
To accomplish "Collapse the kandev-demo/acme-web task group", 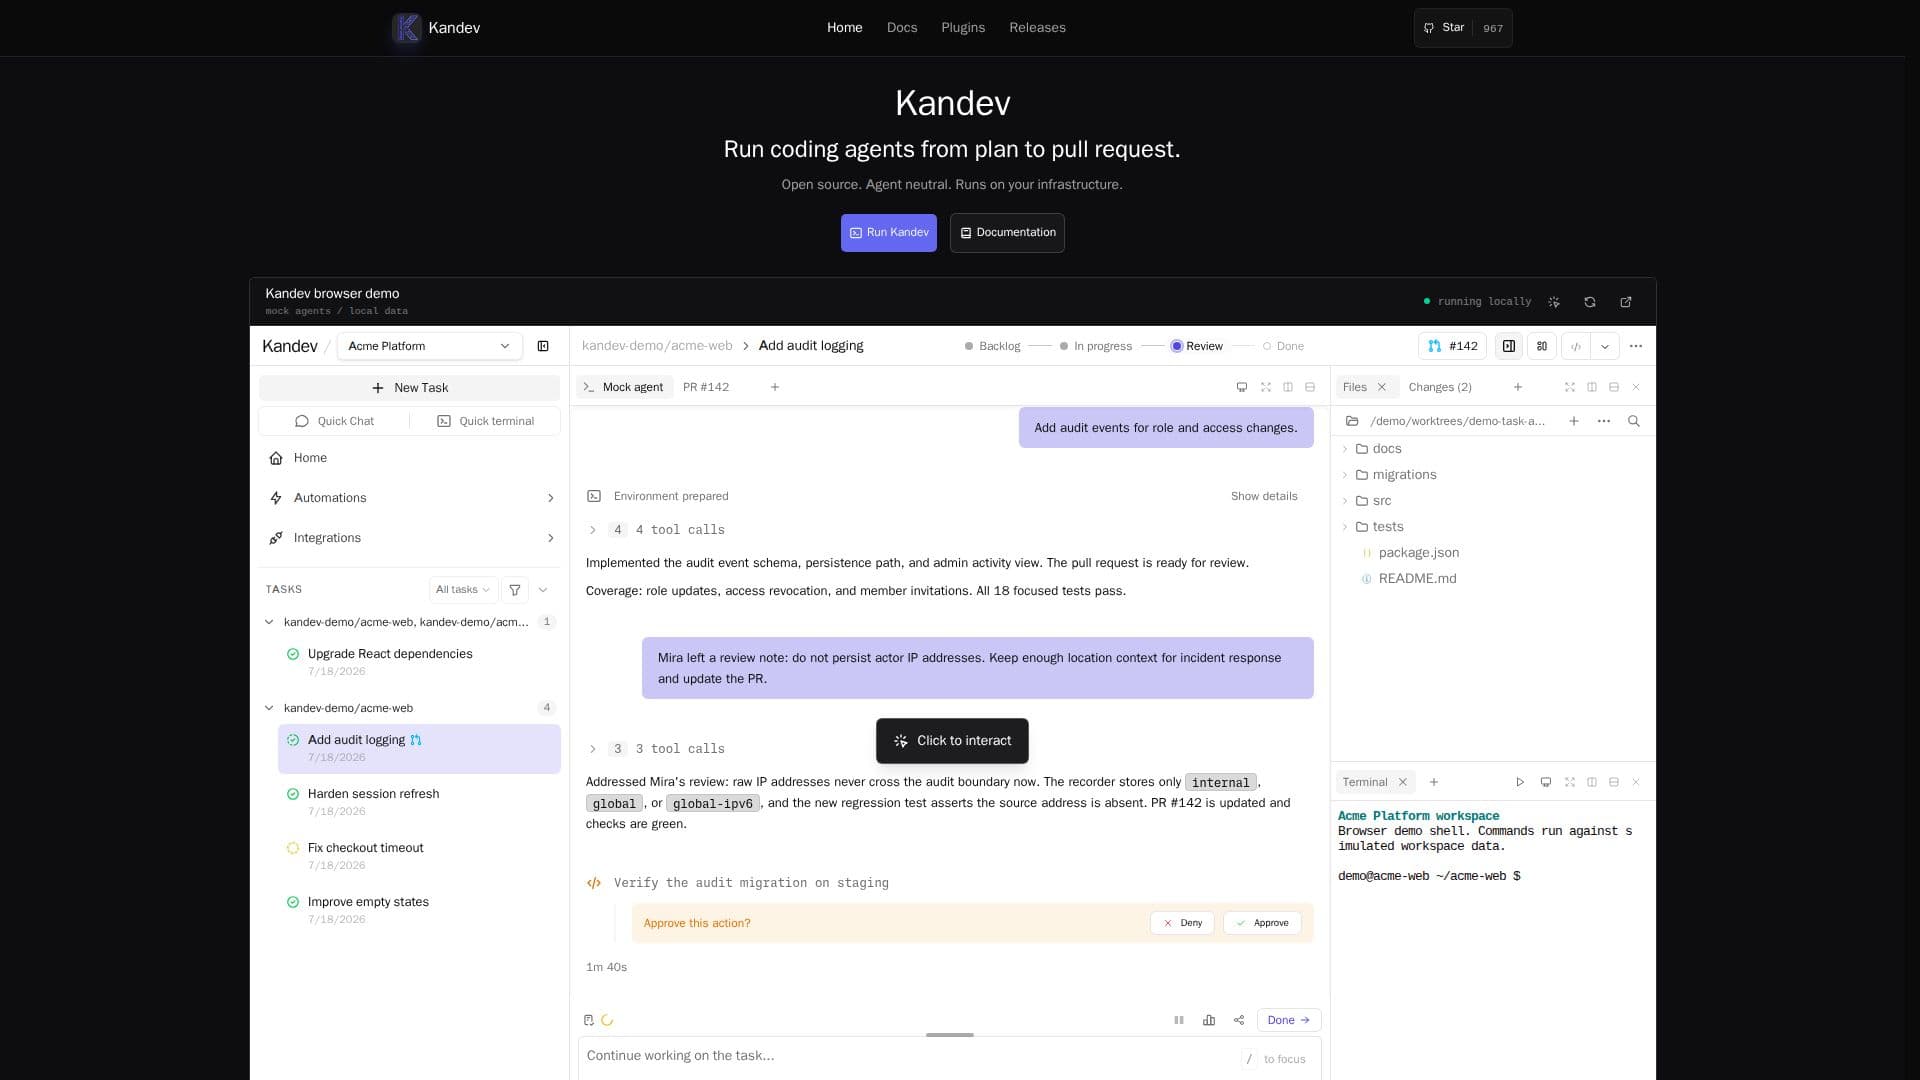I will point(269,708).
